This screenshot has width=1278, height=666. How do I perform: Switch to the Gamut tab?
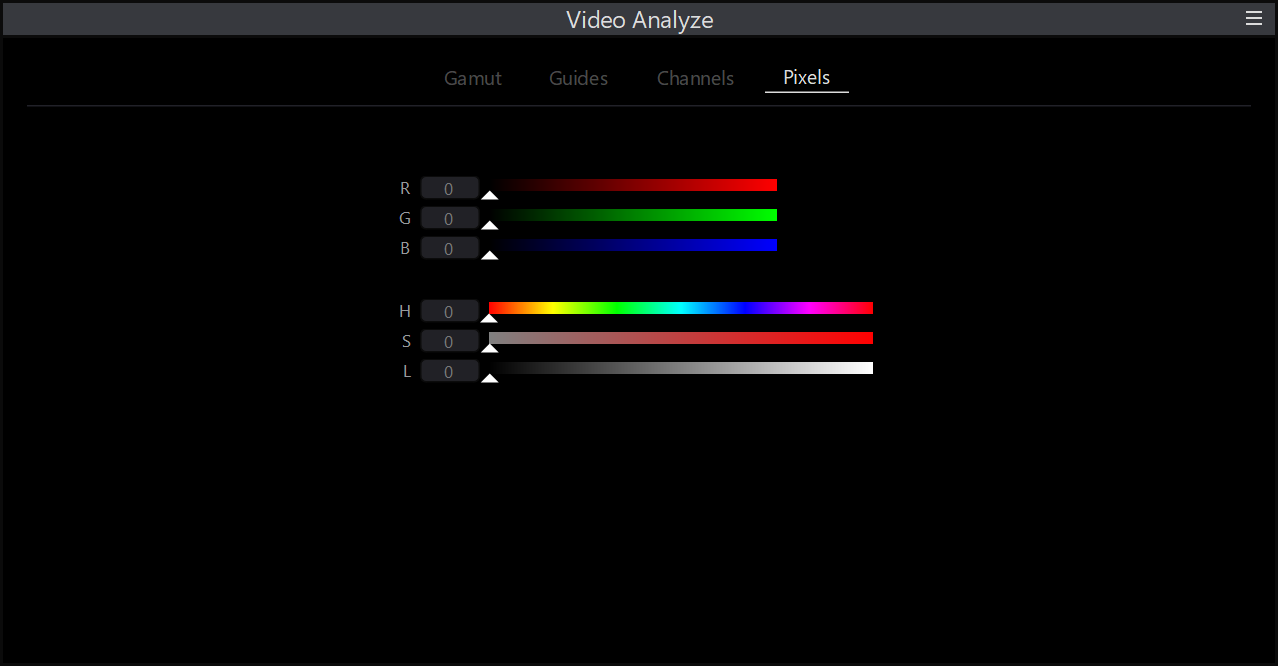[x=473, y=78]
